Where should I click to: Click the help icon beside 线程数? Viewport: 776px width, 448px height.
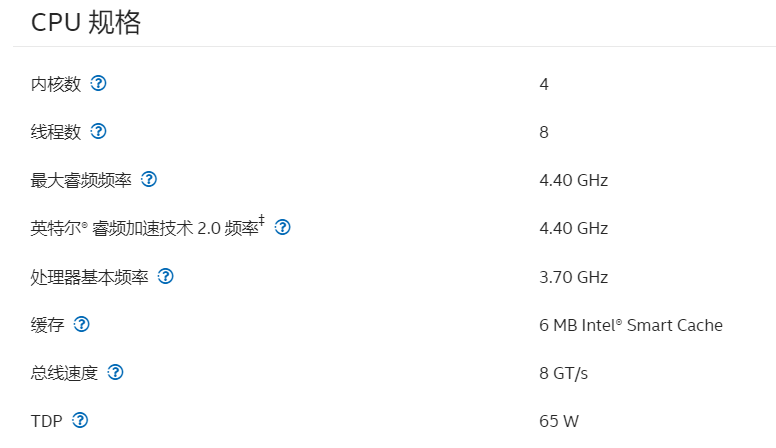(98, 131)
